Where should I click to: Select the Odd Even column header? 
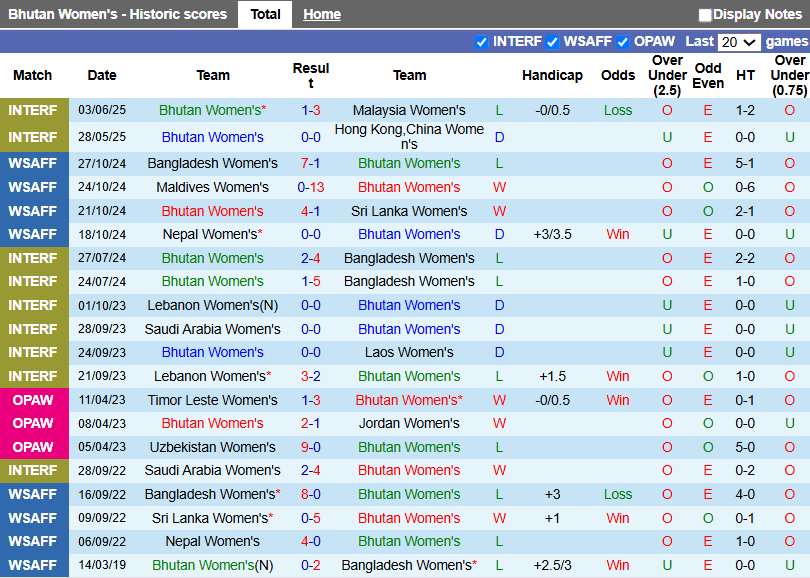708,75
